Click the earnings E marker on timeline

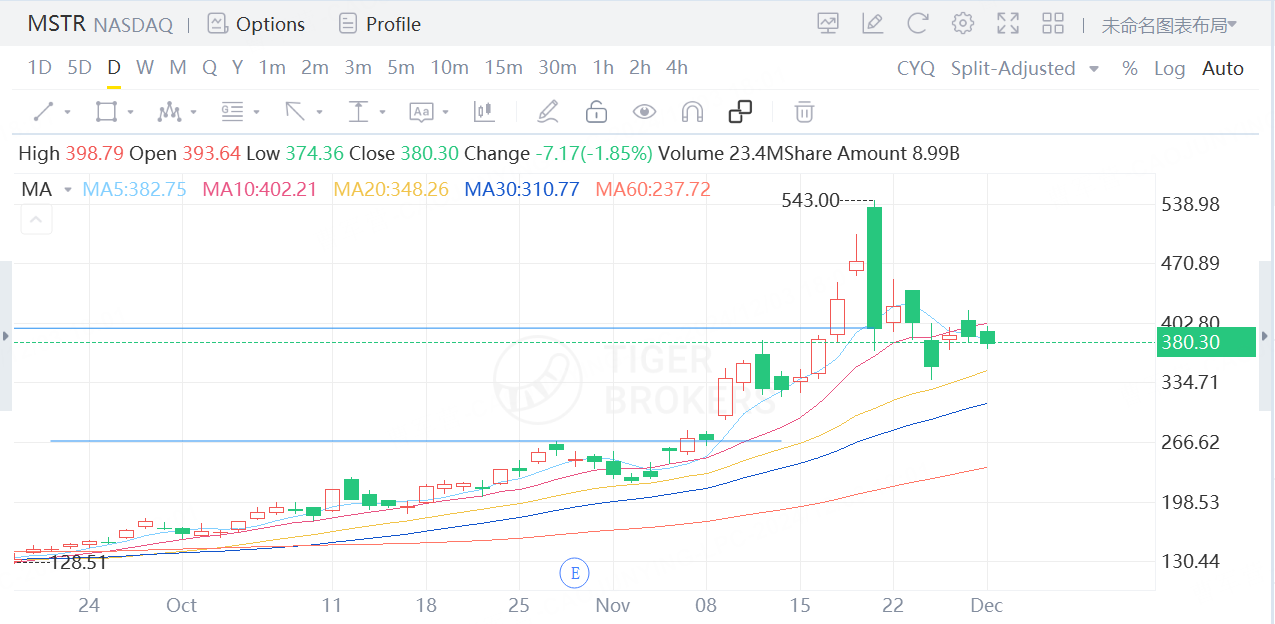click(x=574, y=574)
